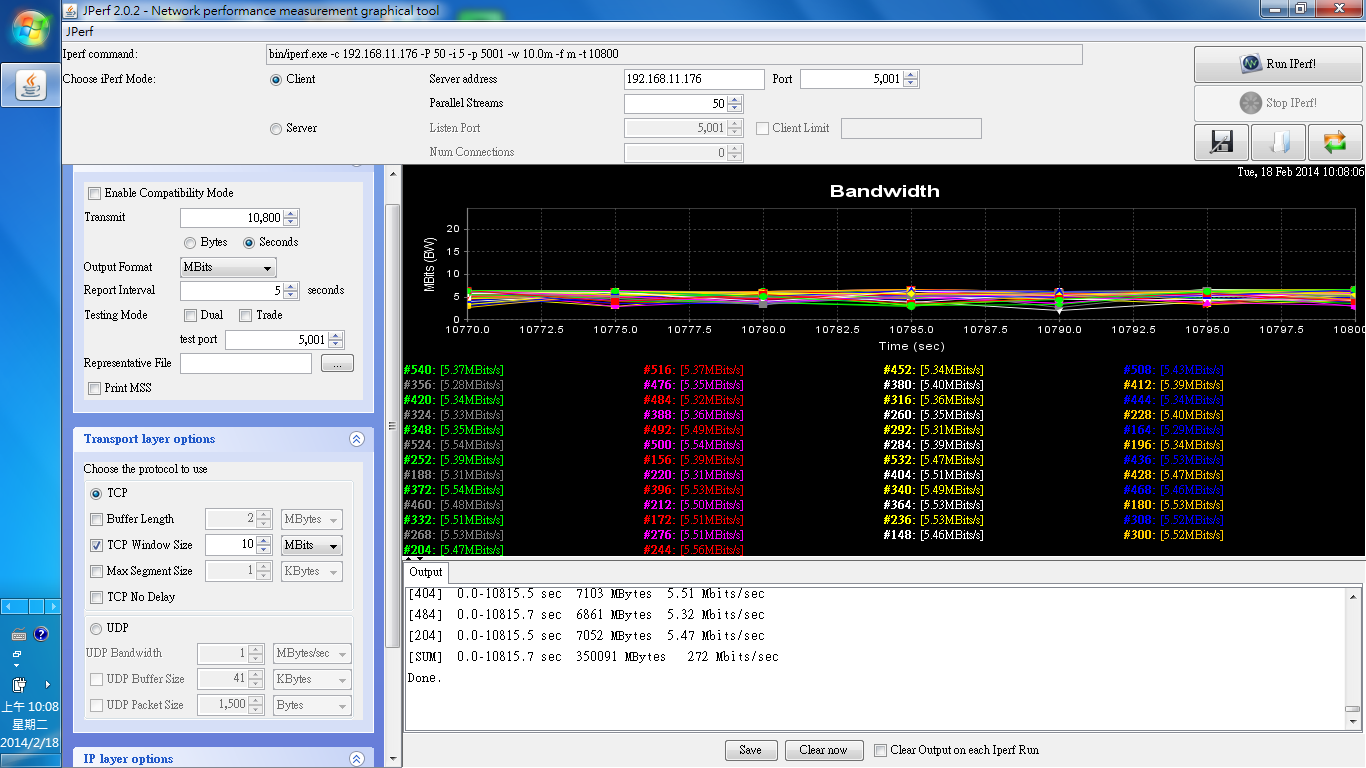This screenshot has width=1366, height=768.
Task: Toggle the Buffer Length checkbox
Action: 97,520
